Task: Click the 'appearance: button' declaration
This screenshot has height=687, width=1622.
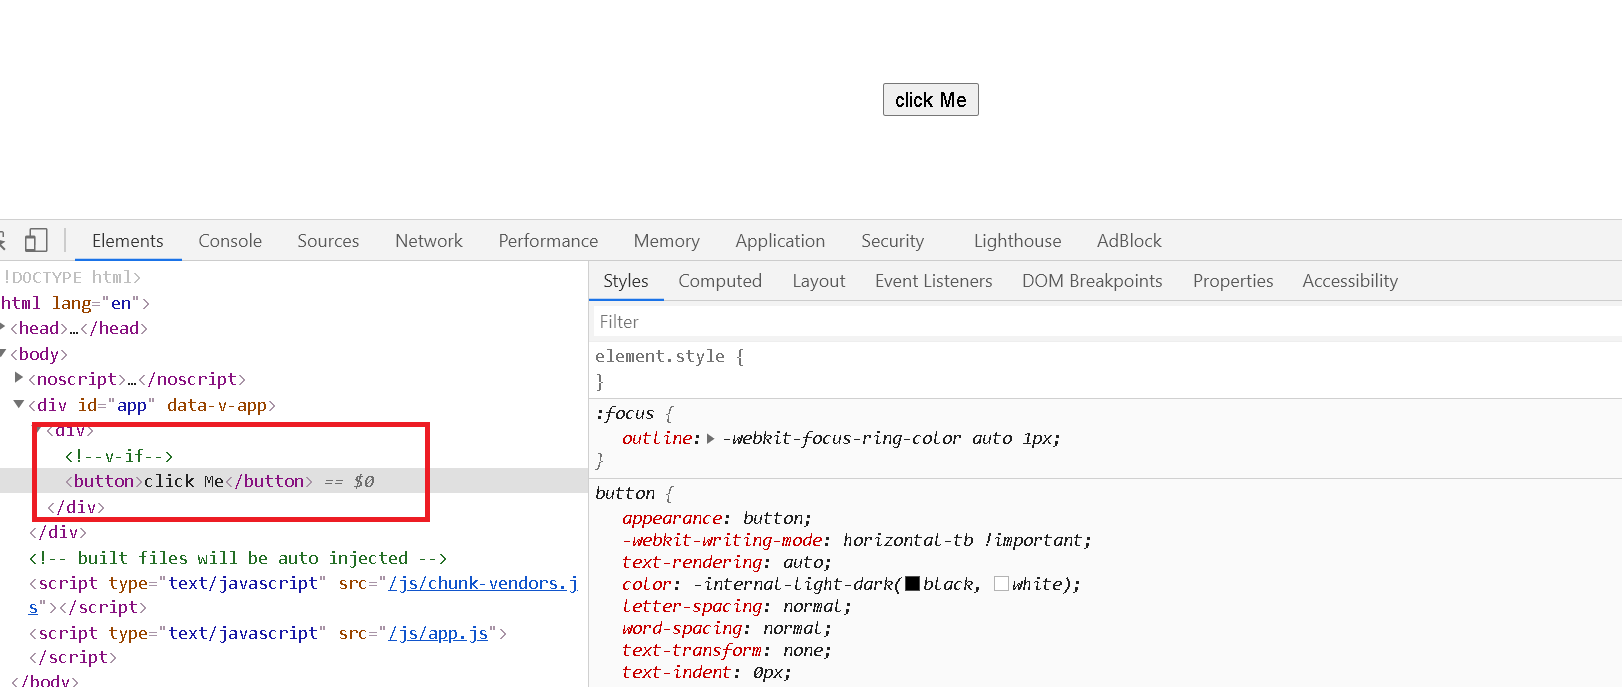Action: tap(717, 518)
